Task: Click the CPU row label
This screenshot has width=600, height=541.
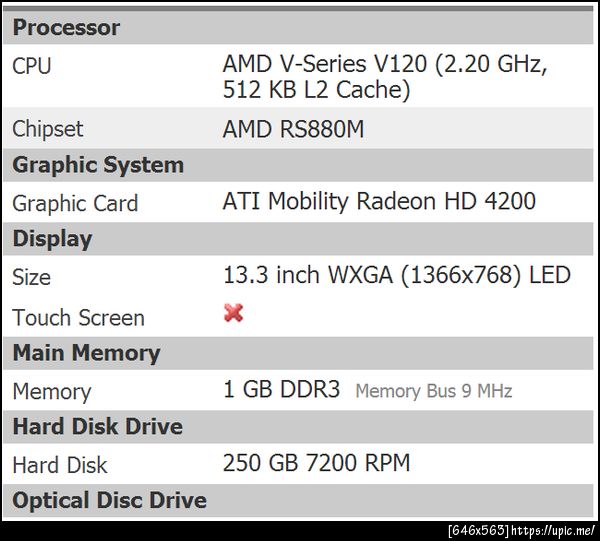Action: tap(32, 67)
